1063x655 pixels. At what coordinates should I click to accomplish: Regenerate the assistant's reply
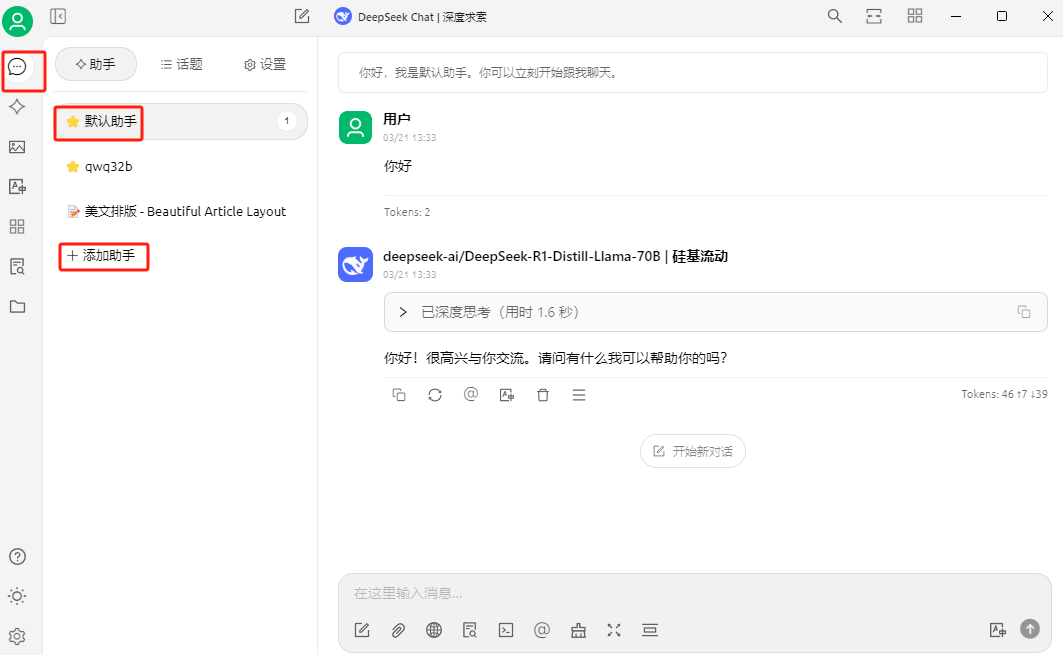435,395
